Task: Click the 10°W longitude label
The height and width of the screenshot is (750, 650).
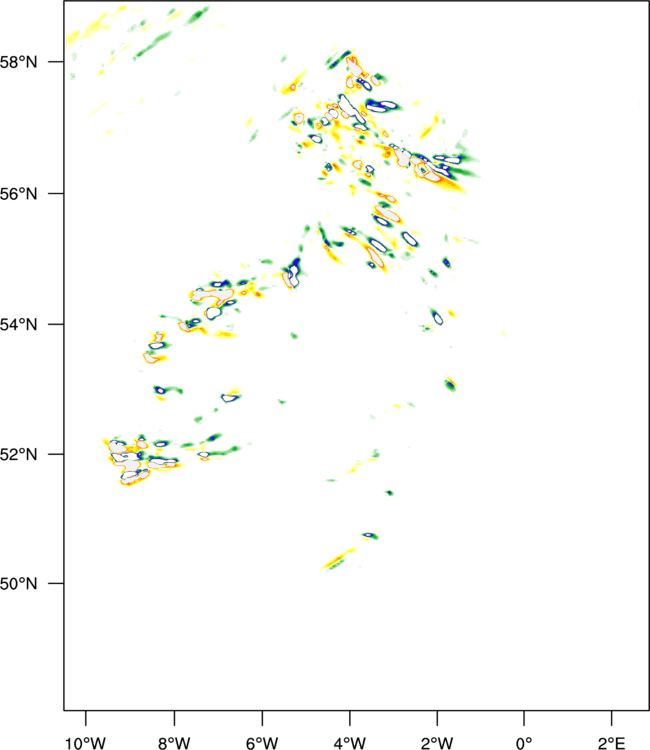Action: (x=86, y=743)
